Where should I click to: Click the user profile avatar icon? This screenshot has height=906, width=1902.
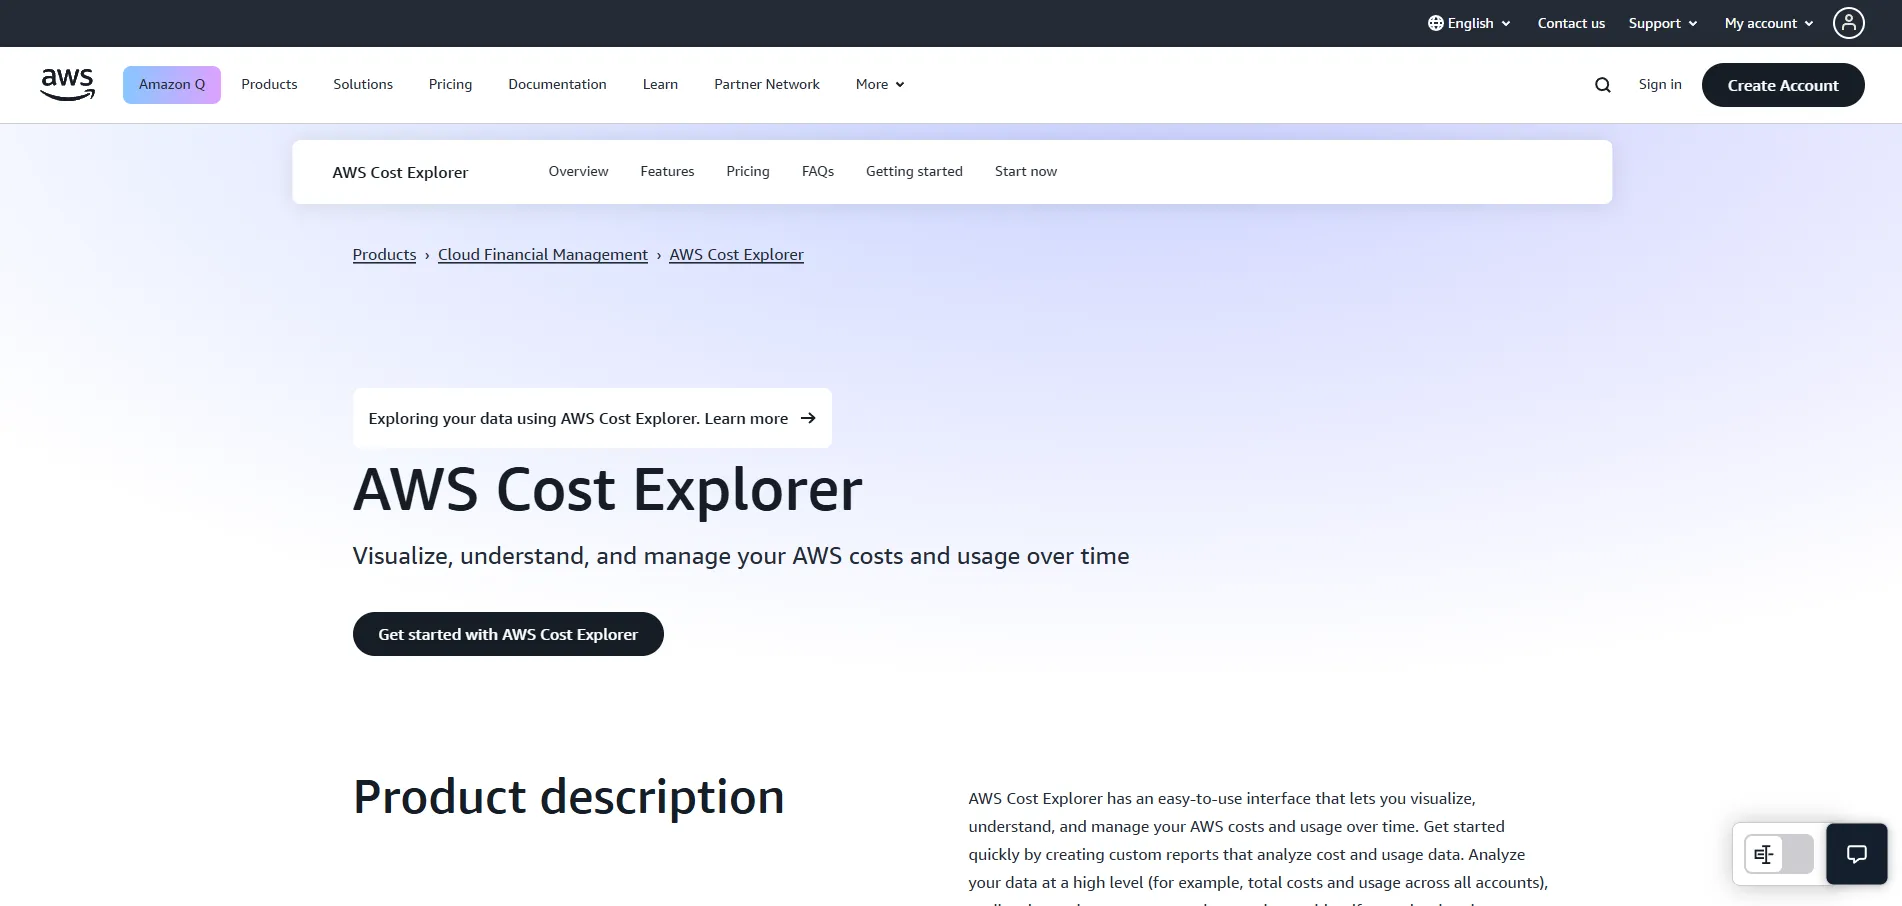pyautogui.click(x=1848, y=23)
